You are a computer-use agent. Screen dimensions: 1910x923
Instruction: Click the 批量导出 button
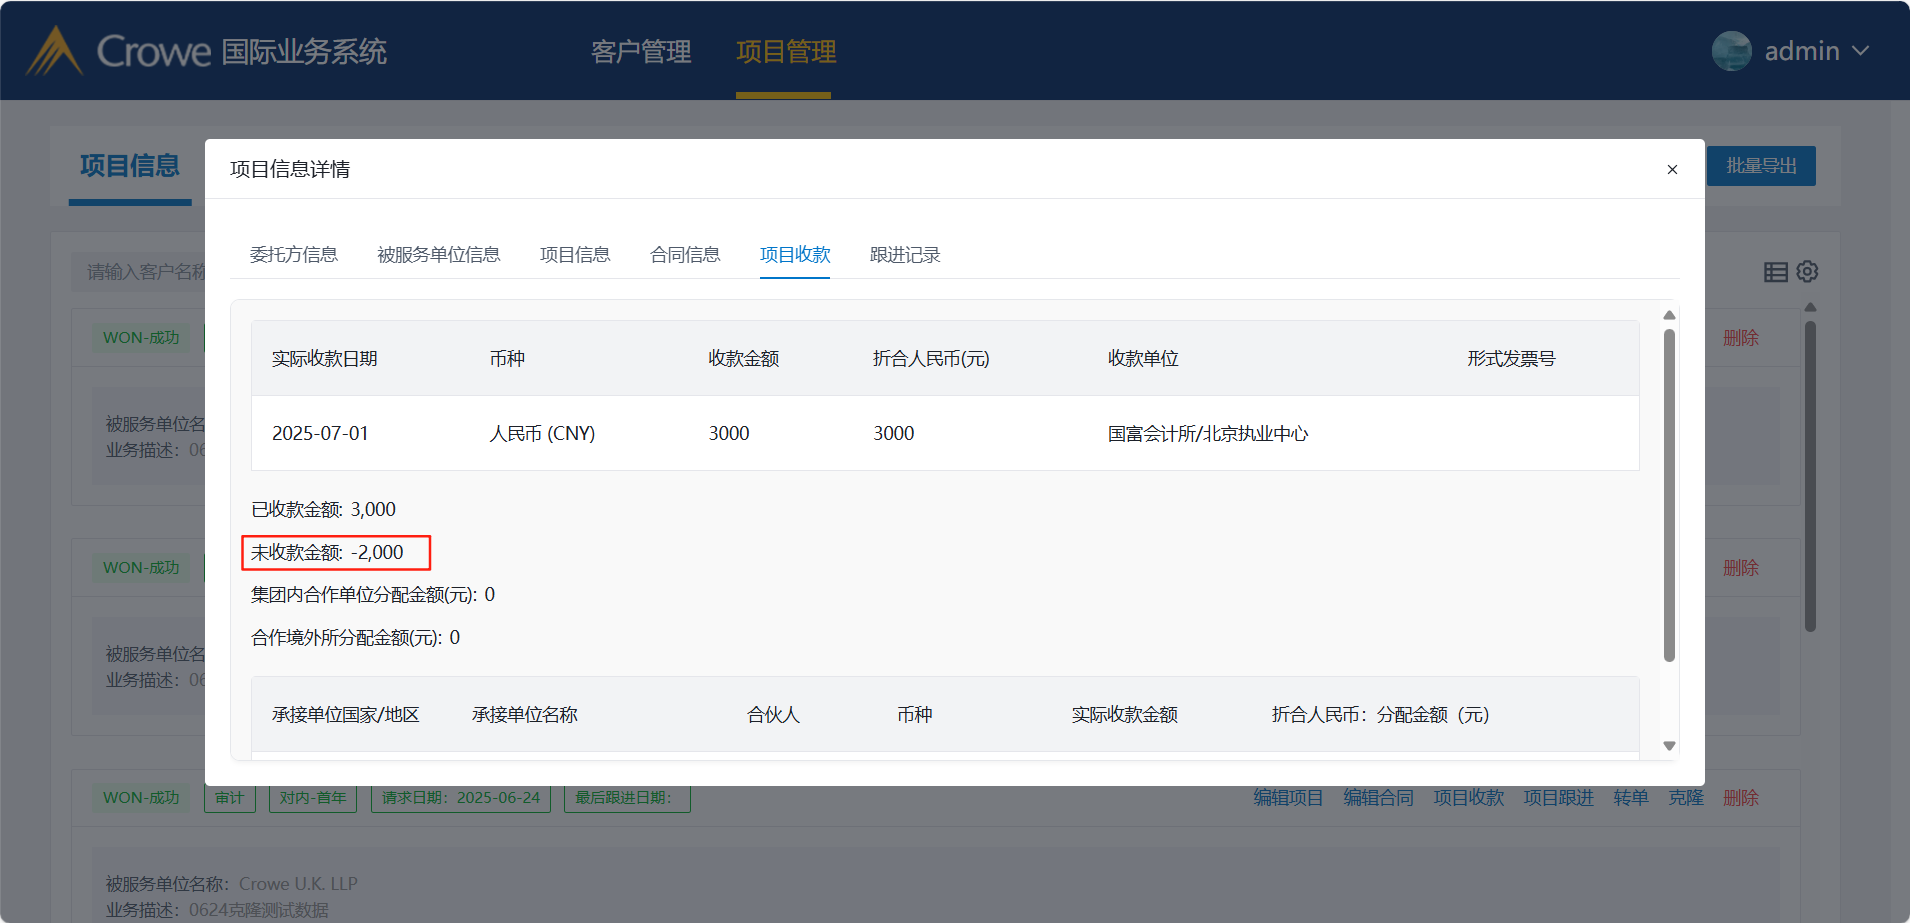1761,166
